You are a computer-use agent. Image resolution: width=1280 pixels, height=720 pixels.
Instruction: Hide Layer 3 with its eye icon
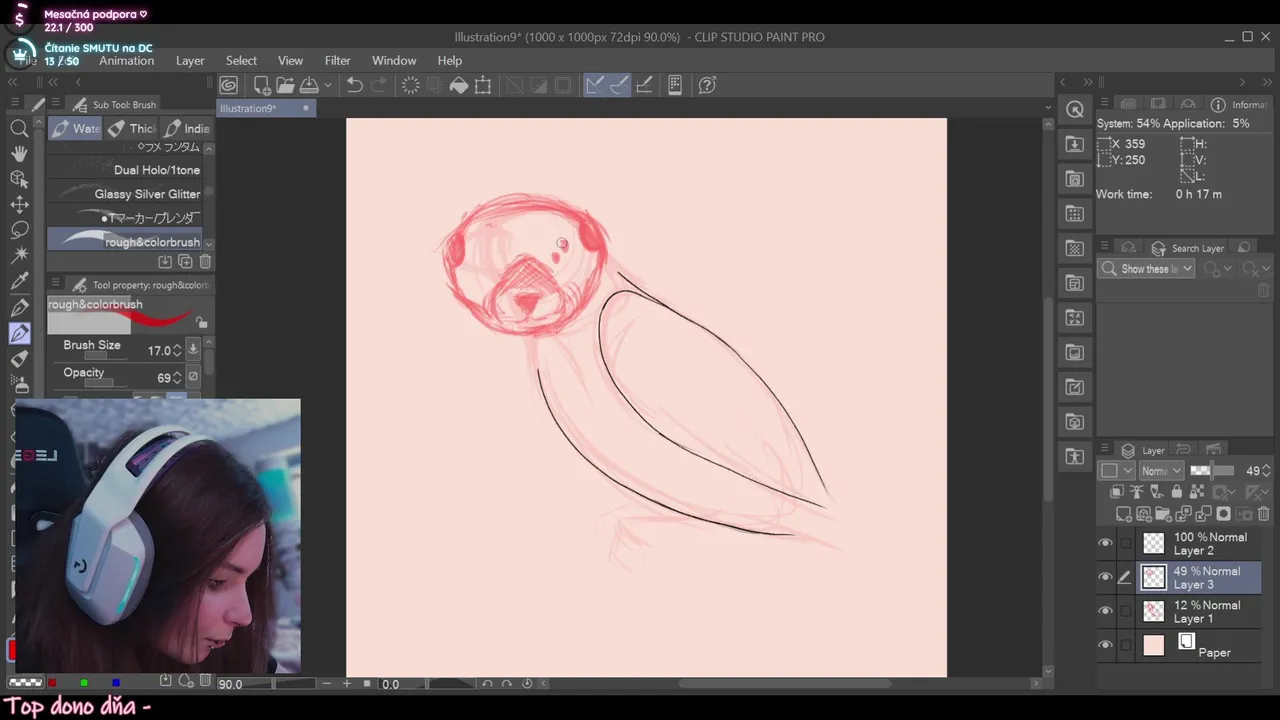(1105, 577)
